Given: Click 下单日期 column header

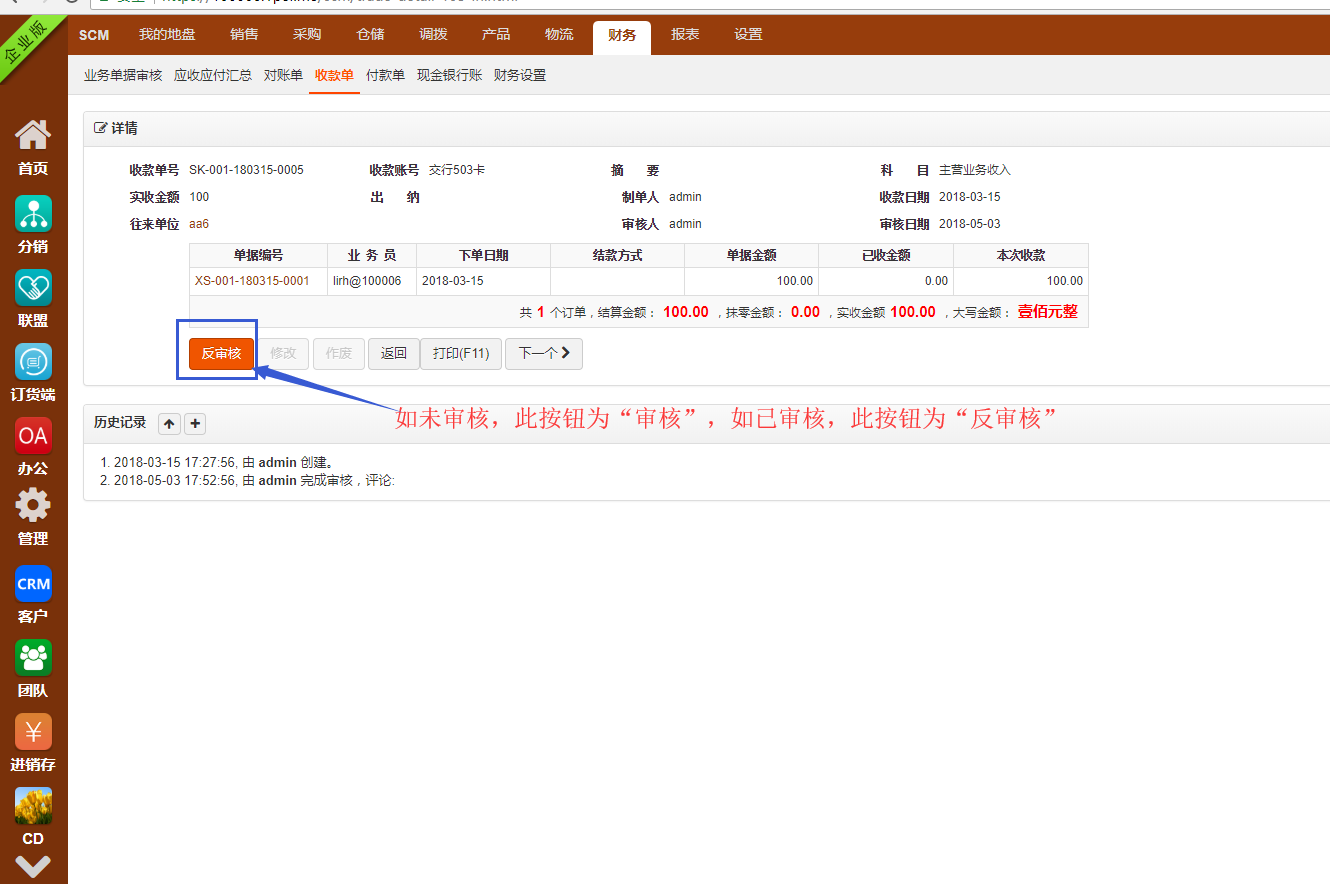Looking at the screenshot, I should click(x=484, y=256).
